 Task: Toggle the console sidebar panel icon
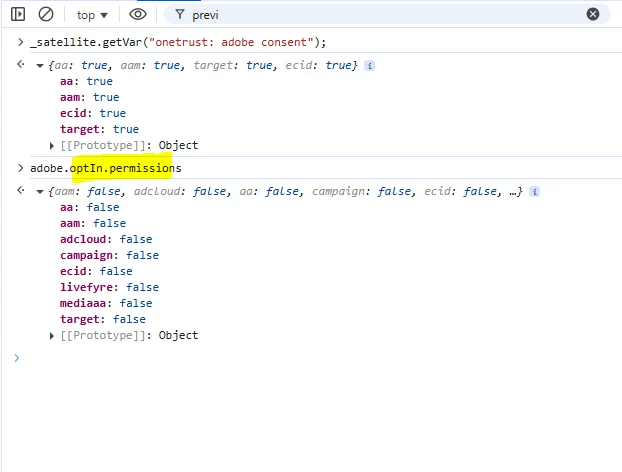coord(18,15)
